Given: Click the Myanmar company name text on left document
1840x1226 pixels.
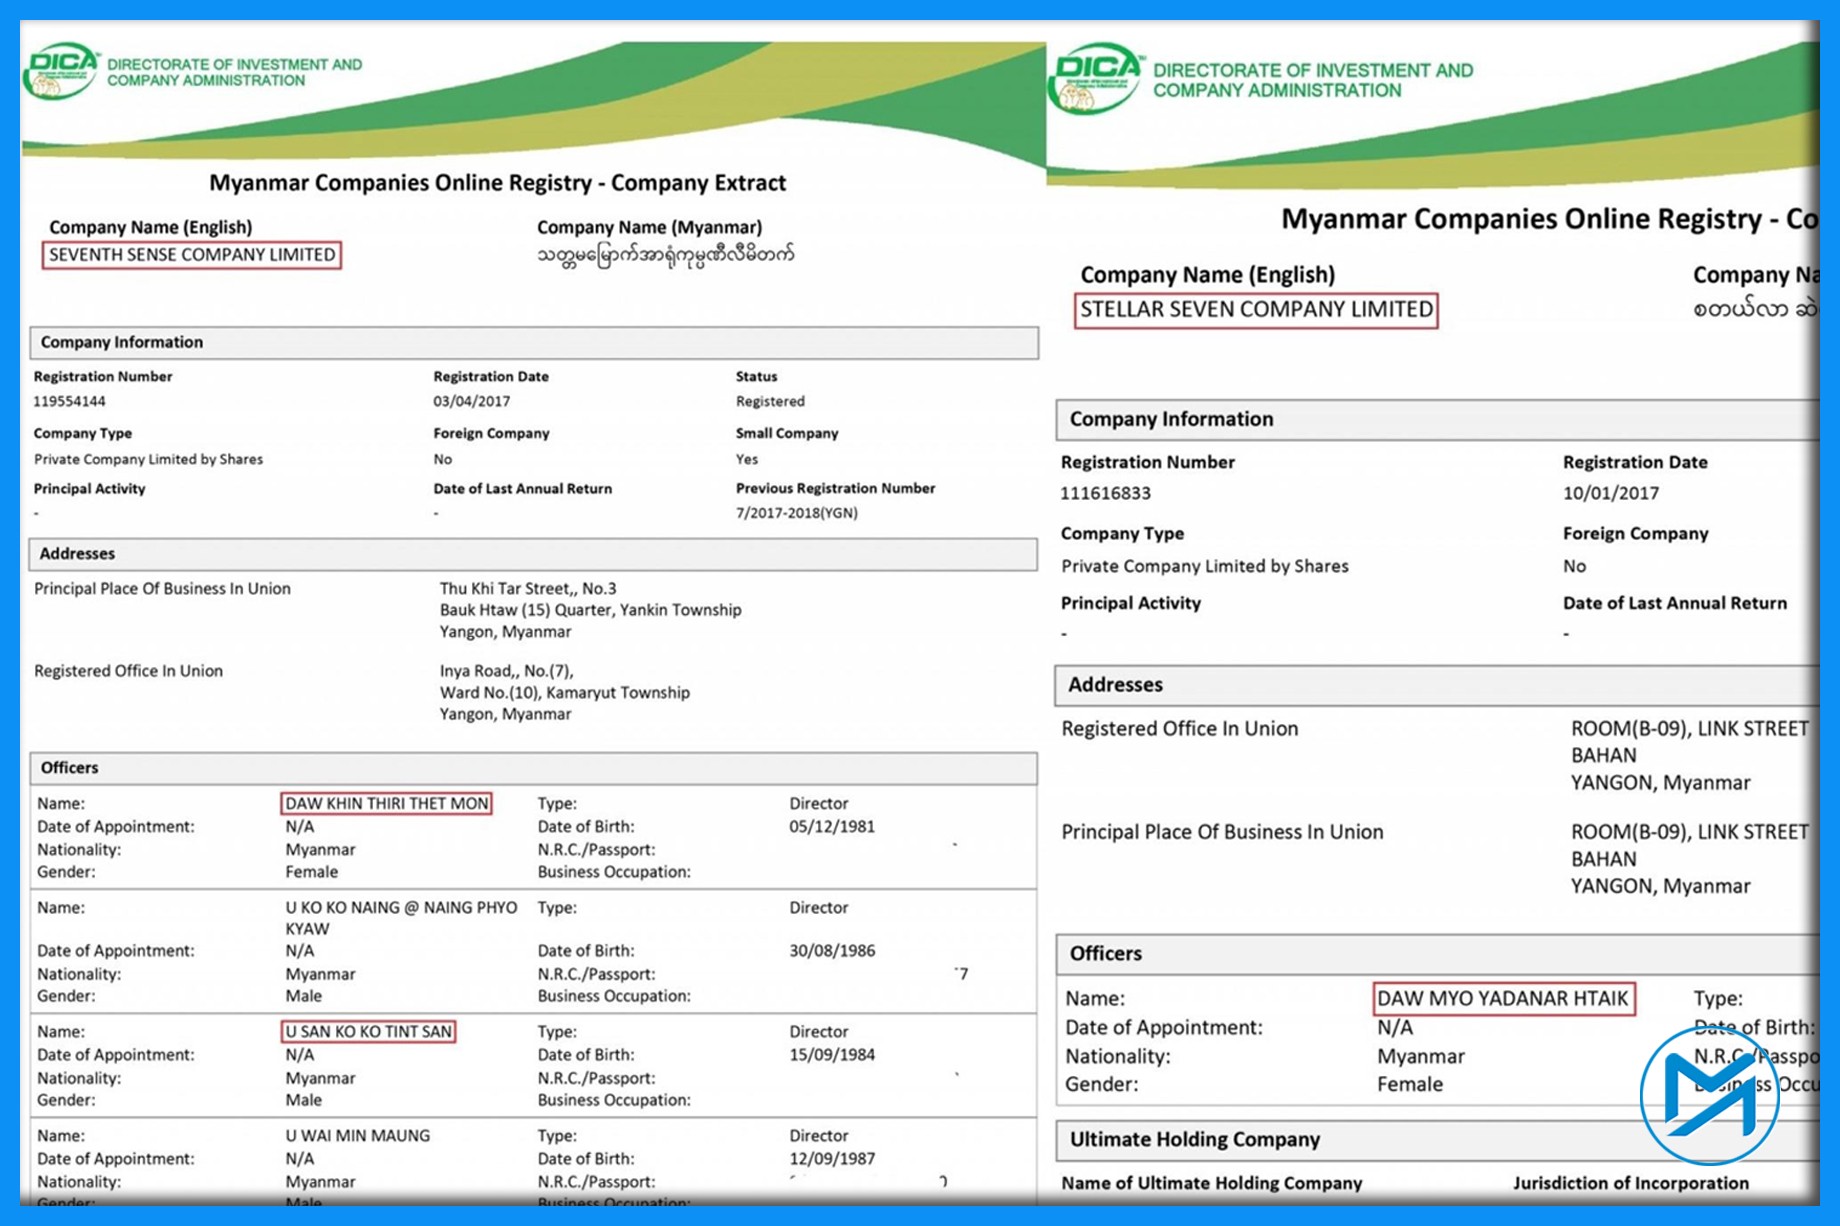Looking at the screenshot, I should (x=665, y=254).
